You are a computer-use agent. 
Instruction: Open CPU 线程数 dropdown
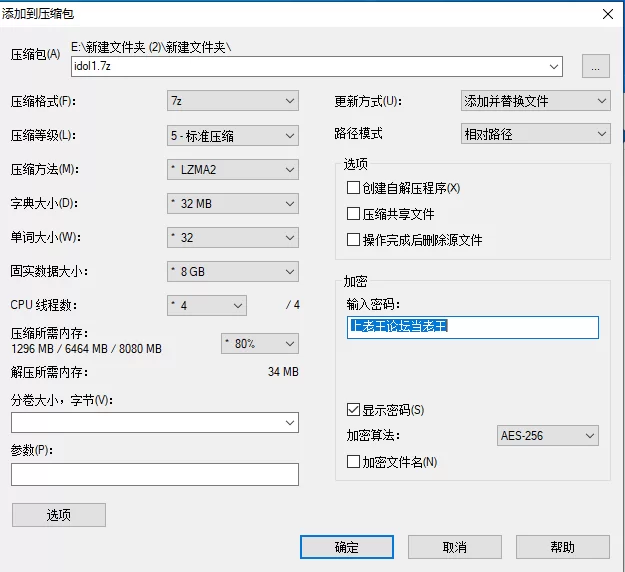[x=206, y=305]
